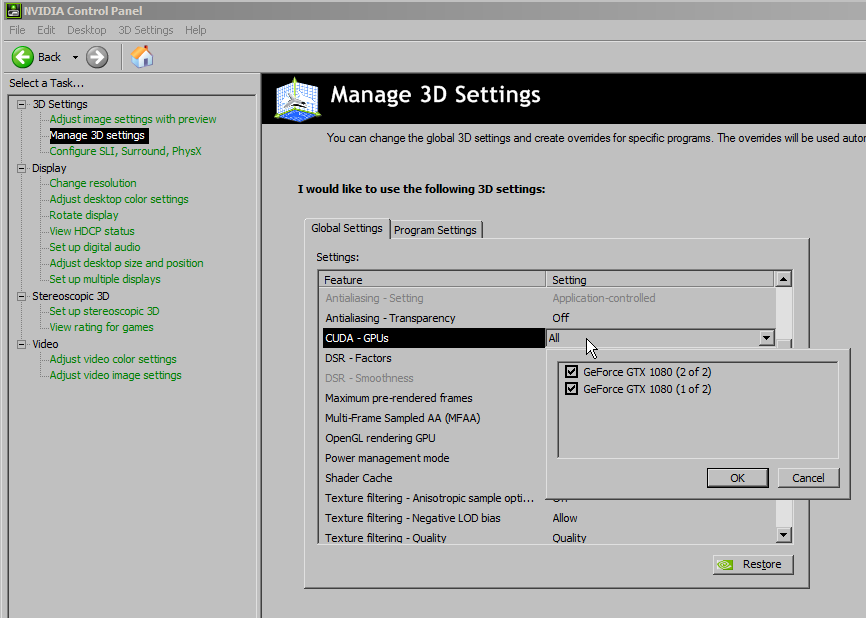Uncheck GeForce GTX 1080 (2 of 2)

coord(573,371)
